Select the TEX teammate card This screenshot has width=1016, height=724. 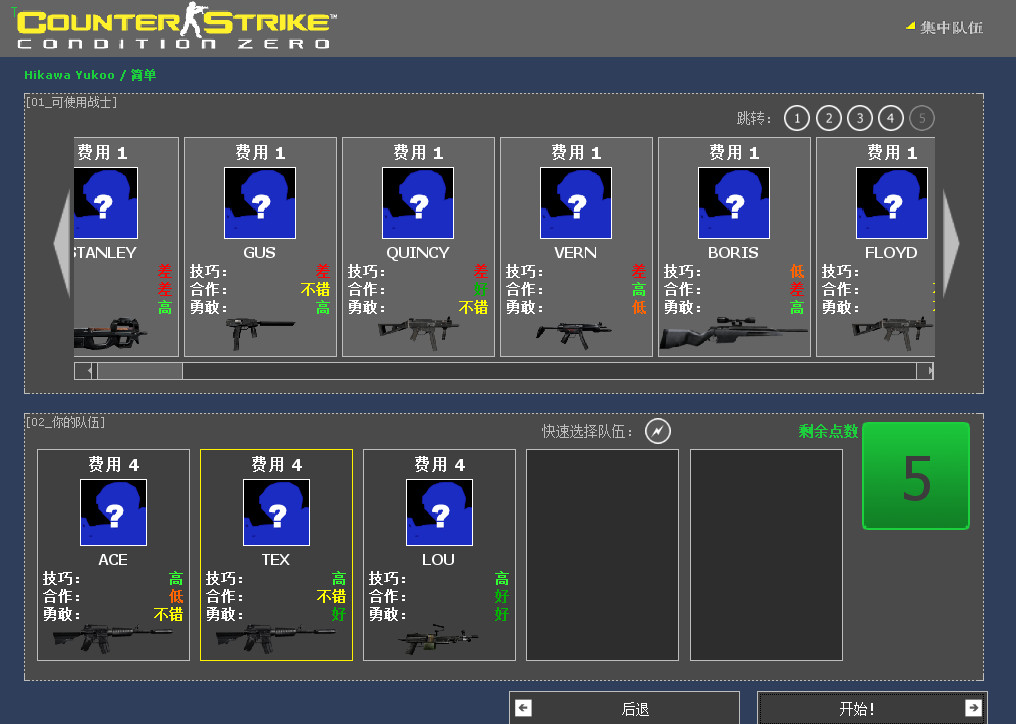pyautogui.click(x=276, y=555)
